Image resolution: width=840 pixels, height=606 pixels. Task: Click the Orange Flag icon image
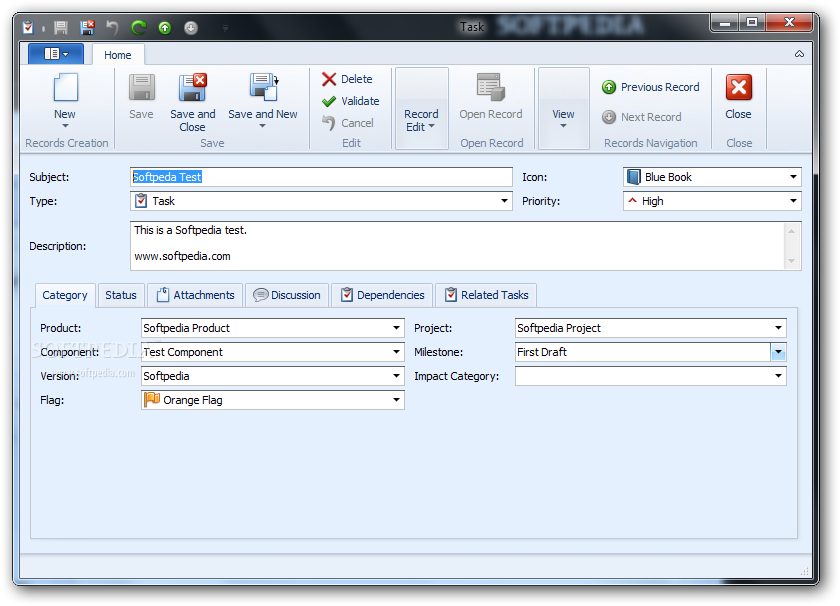coord(152,400)
